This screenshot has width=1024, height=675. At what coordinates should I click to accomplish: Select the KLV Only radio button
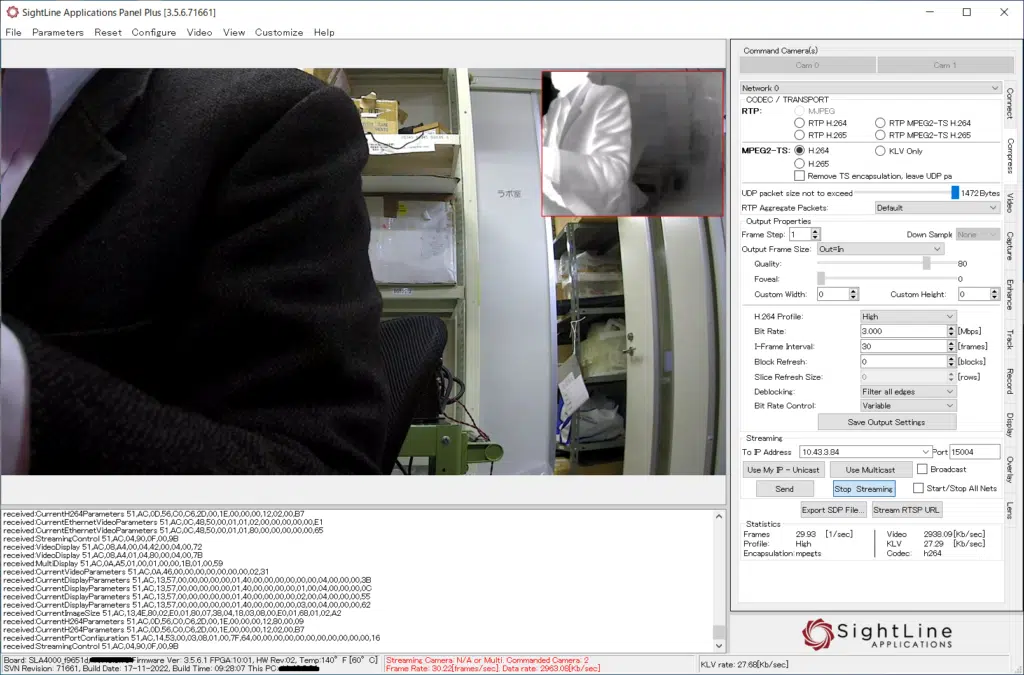click(x=880, y=151)
